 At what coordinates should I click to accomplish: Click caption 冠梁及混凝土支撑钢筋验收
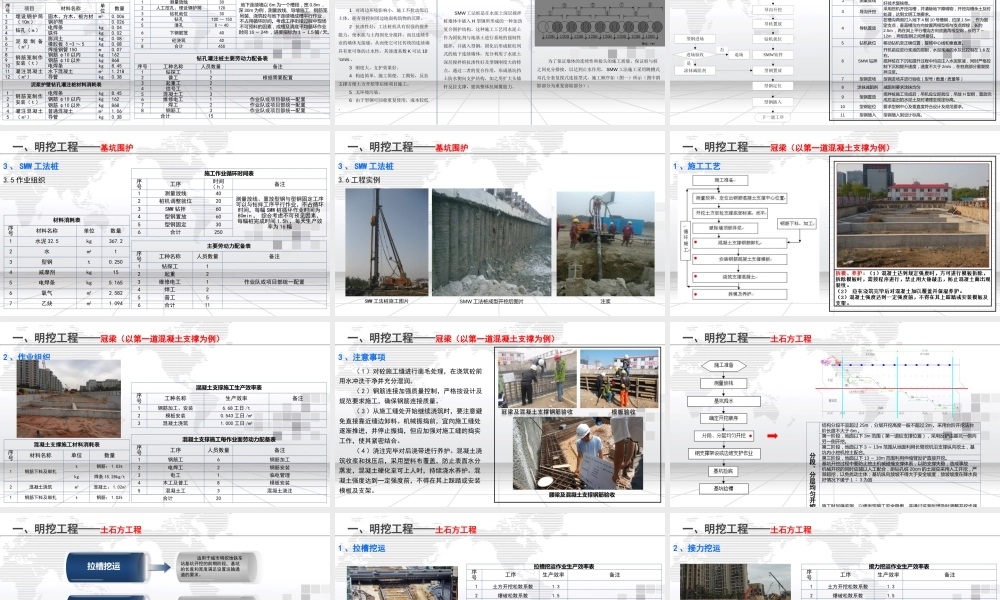tap(536, 412)
